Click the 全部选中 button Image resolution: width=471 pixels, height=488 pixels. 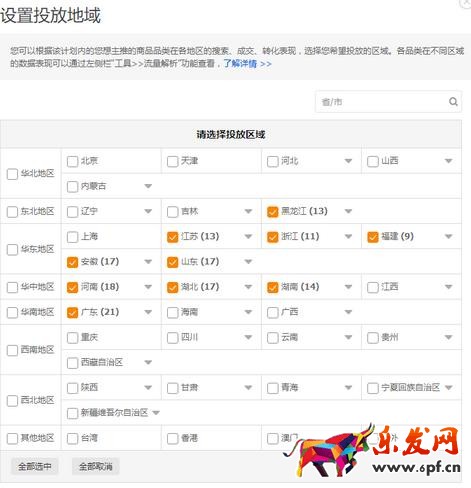(x=35, y=466)
